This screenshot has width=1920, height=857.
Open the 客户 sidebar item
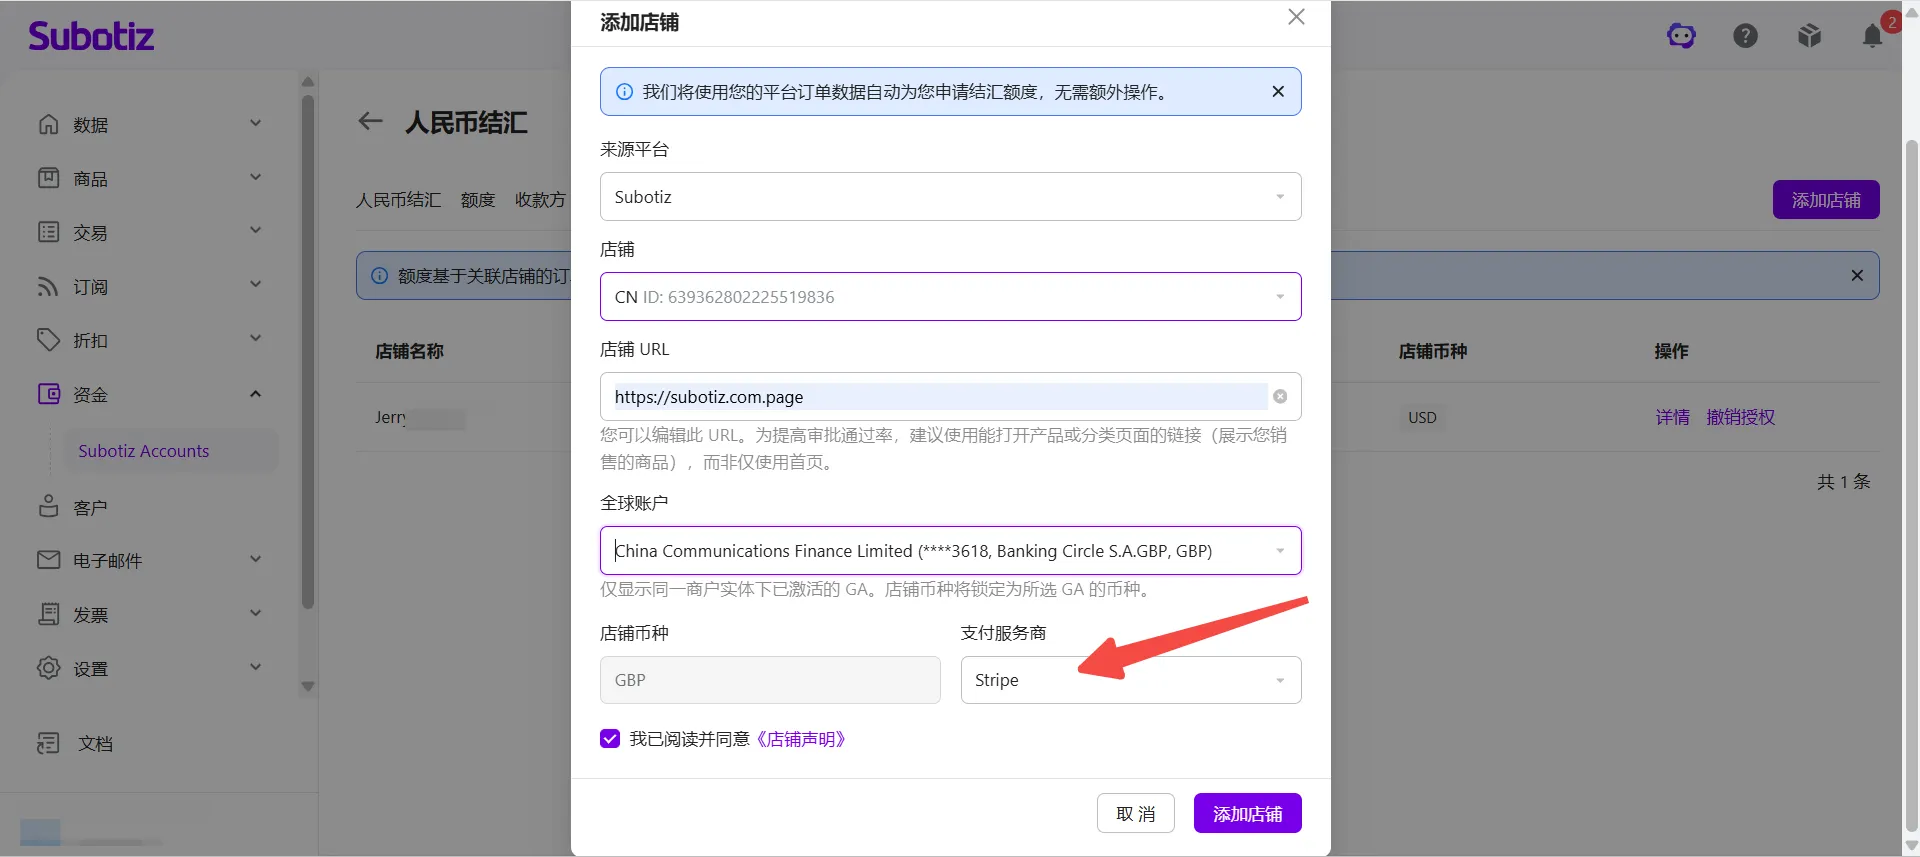(90, 507)
